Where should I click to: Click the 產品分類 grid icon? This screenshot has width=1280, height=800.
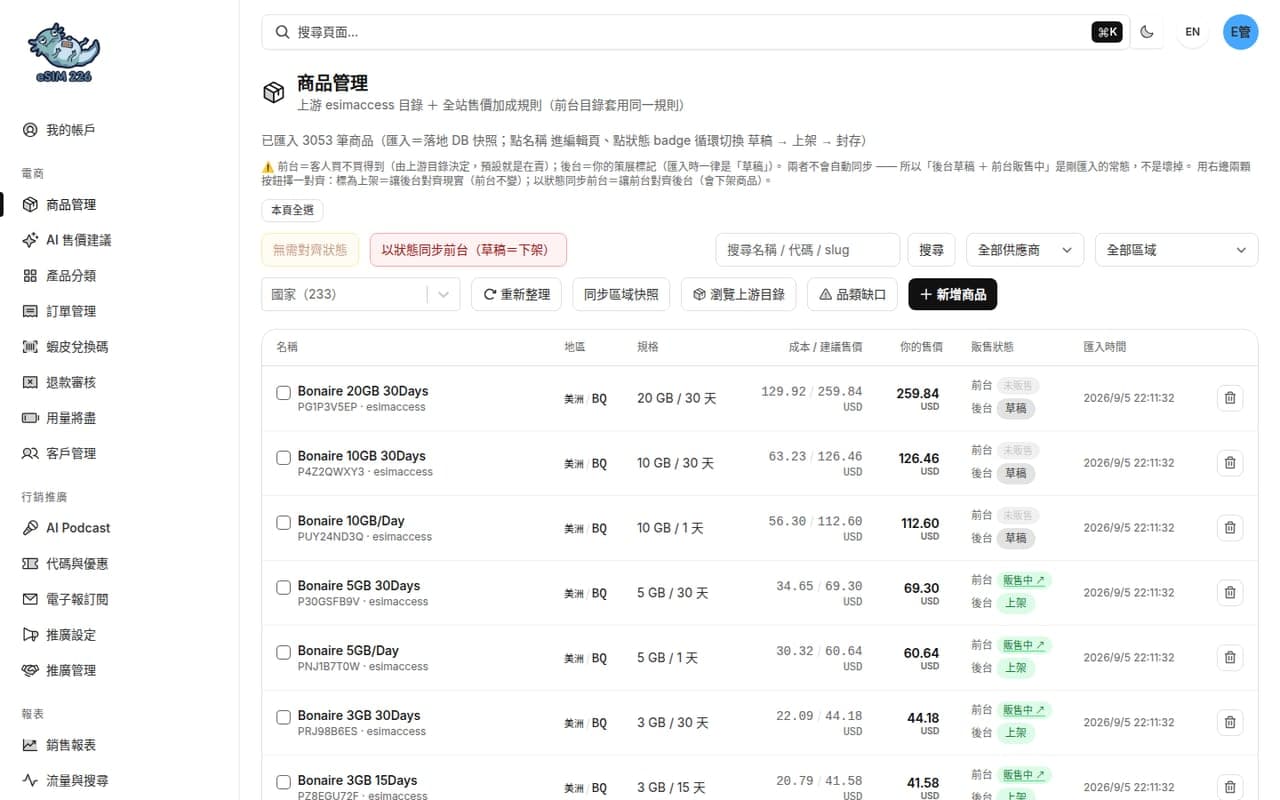(x=30, y=276)
